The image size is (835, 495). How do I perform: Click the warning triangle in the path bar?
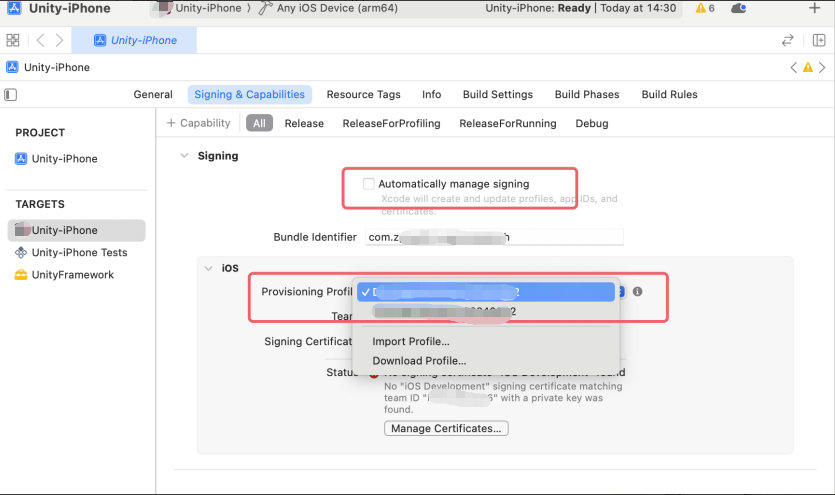click(x=808, y=68)
